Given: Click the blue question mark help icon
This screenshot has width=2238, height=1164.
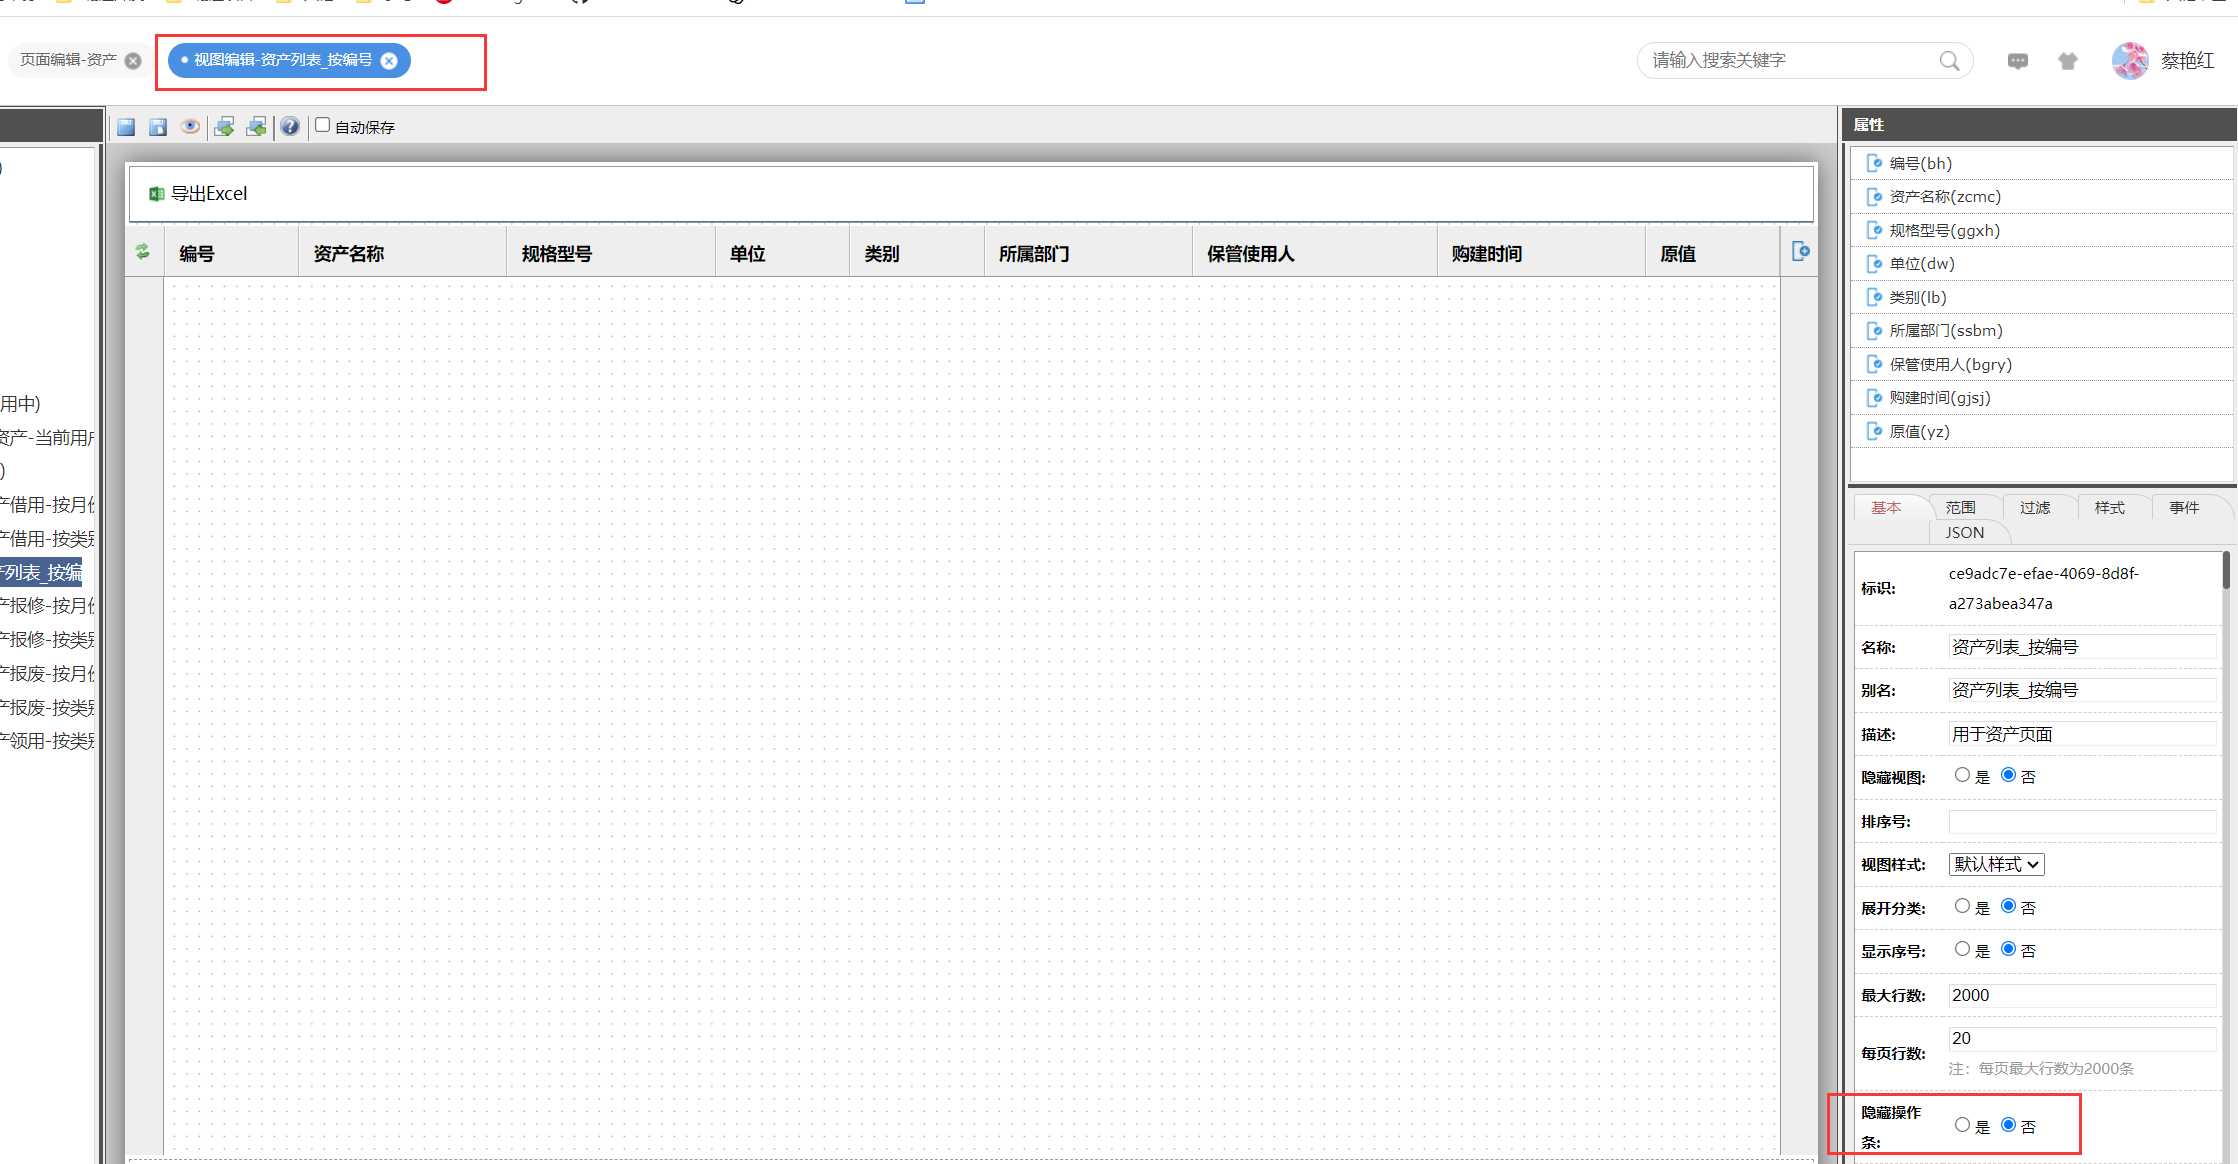Looking at the screenshot, I should coord(290,127).
